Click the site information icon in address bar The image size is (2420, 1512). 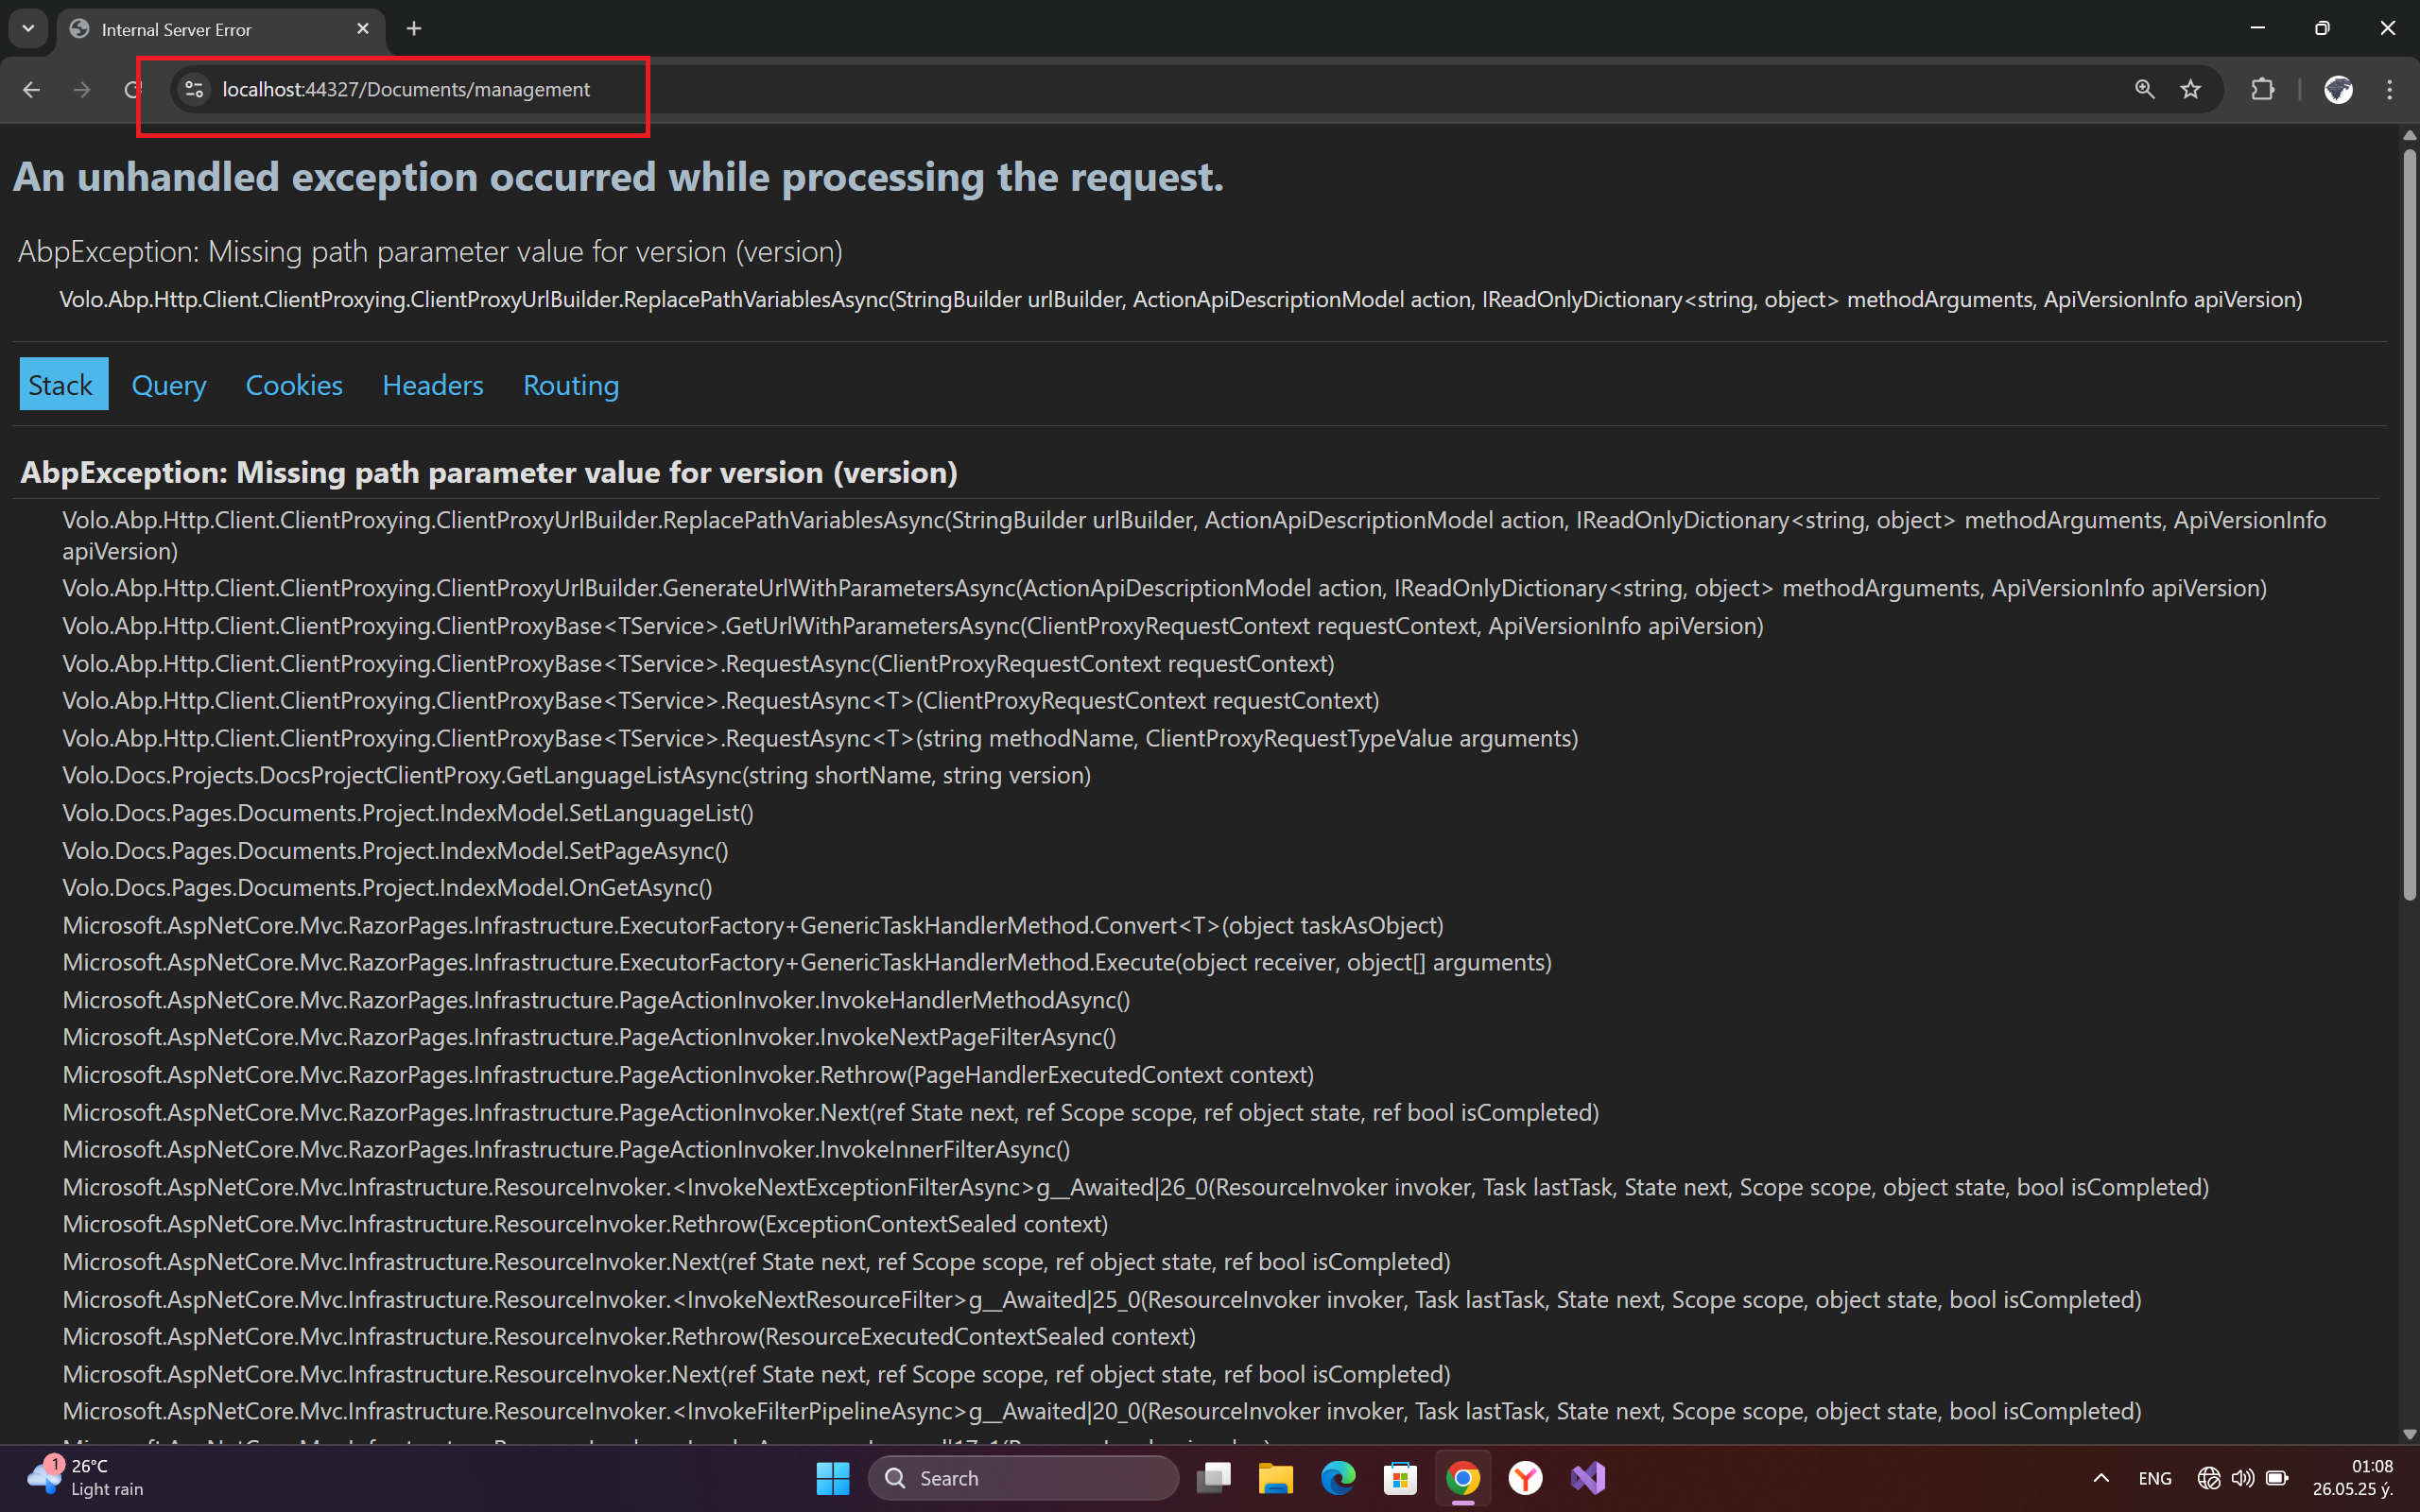194,90
